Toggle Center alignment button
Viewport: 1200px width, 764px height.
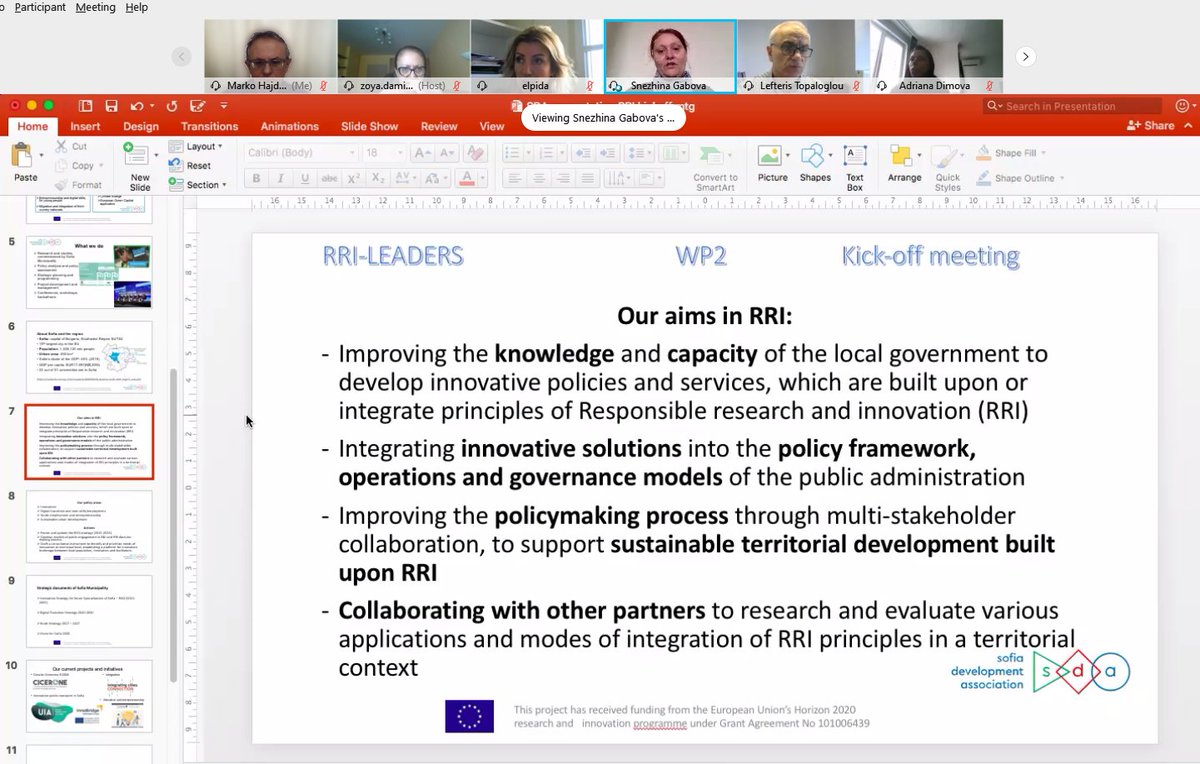[x=539, y=179]
